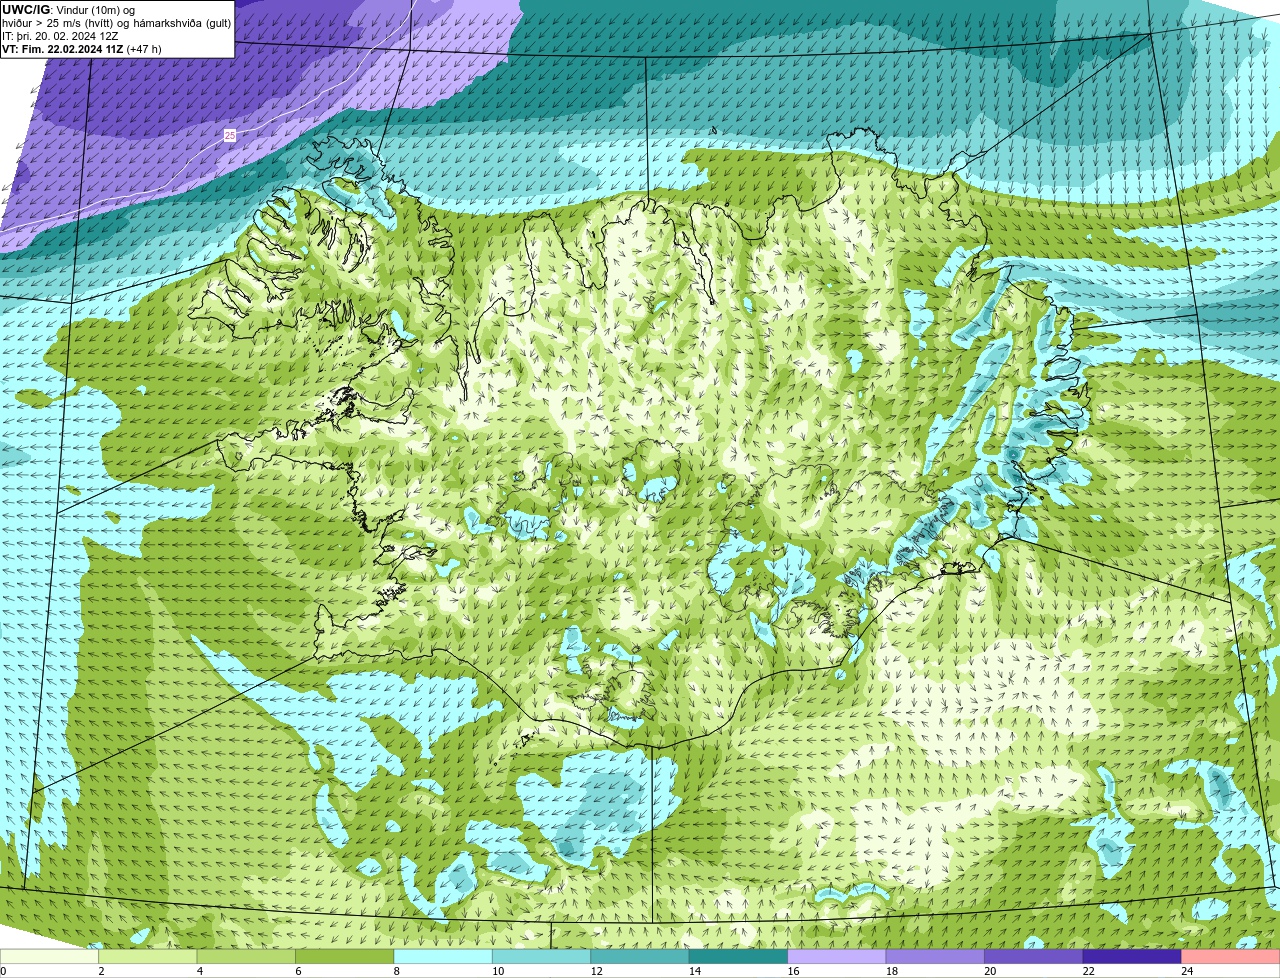1280x978 pixels.
Task: Click the legend scale value '8'
Action: coord(396,970)
